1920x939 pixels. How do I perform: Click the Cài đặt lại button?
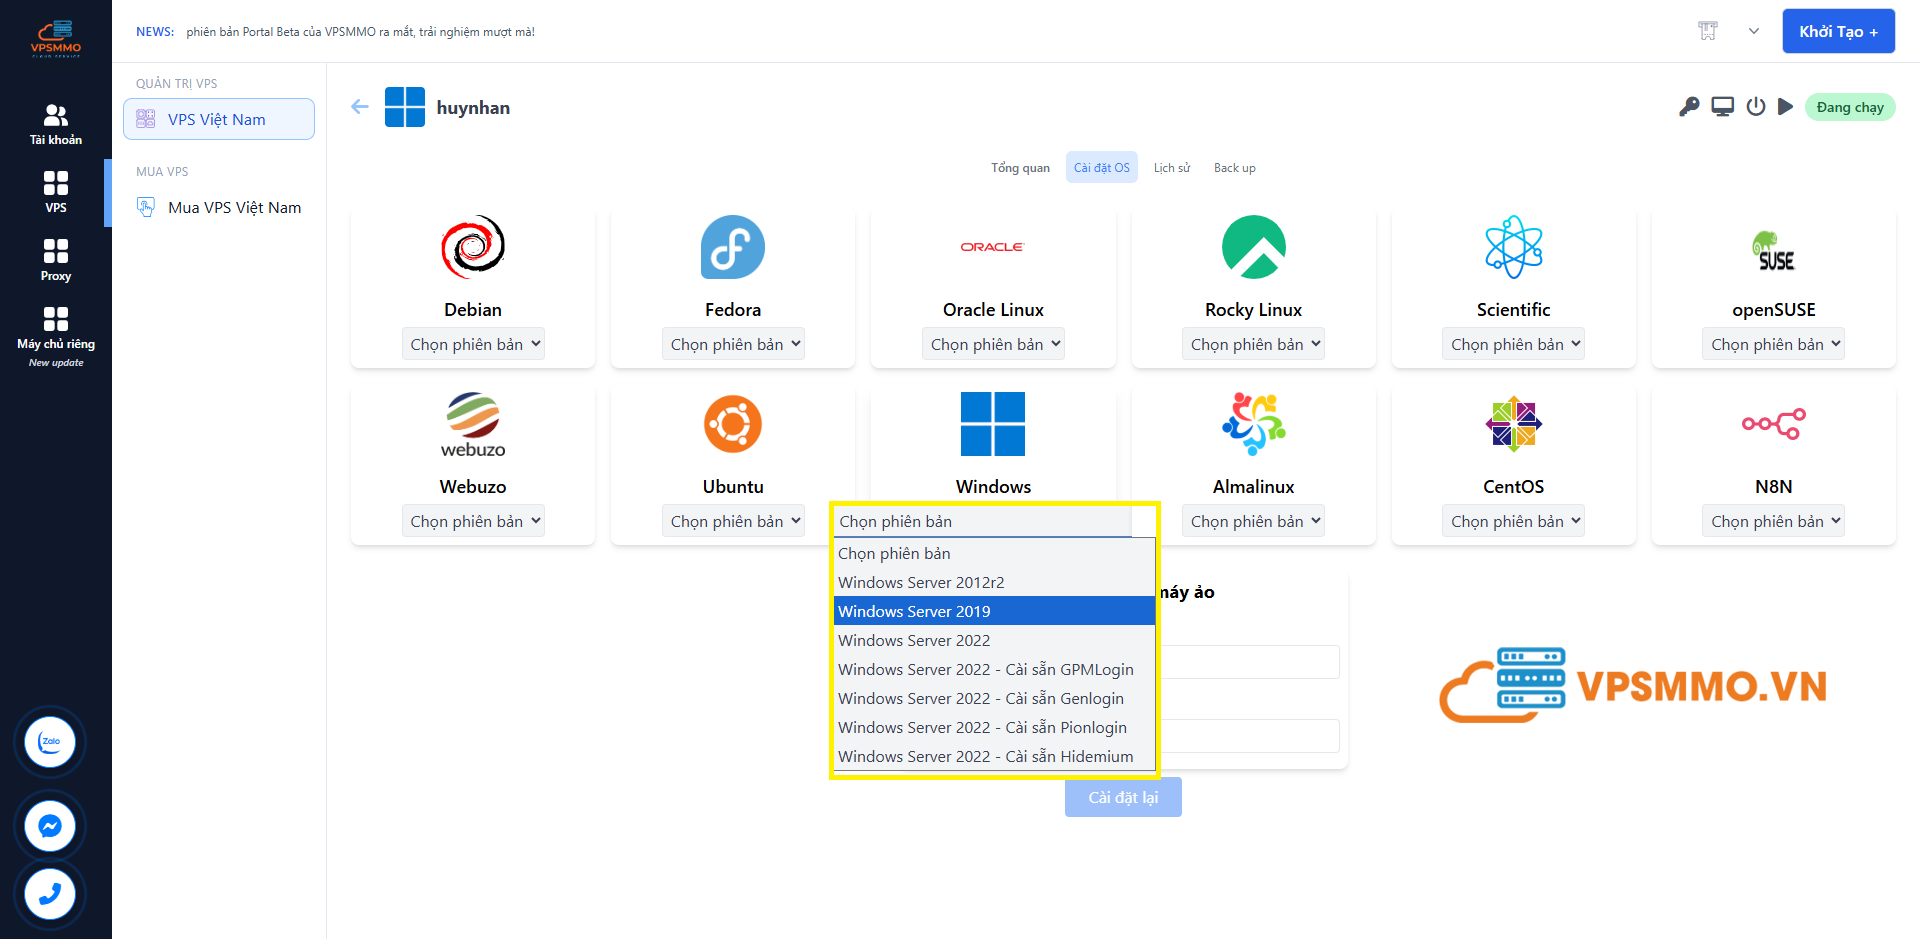click(1123, 797)
